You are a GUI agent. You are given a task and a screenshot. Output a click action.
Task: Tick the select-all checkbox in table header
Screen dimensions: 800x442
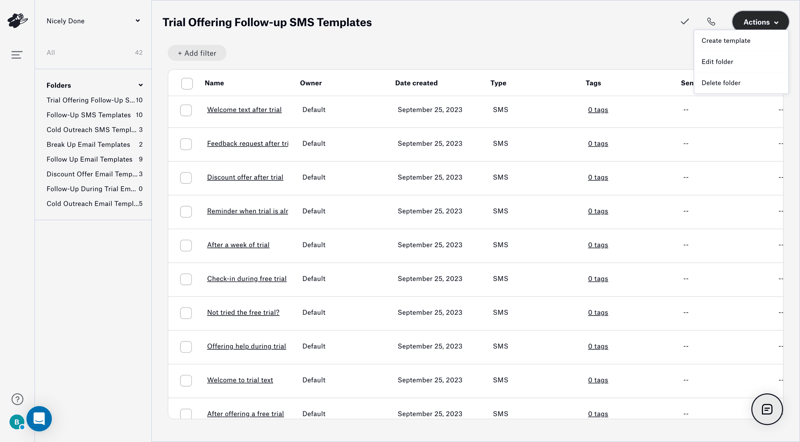coord(187,84)
